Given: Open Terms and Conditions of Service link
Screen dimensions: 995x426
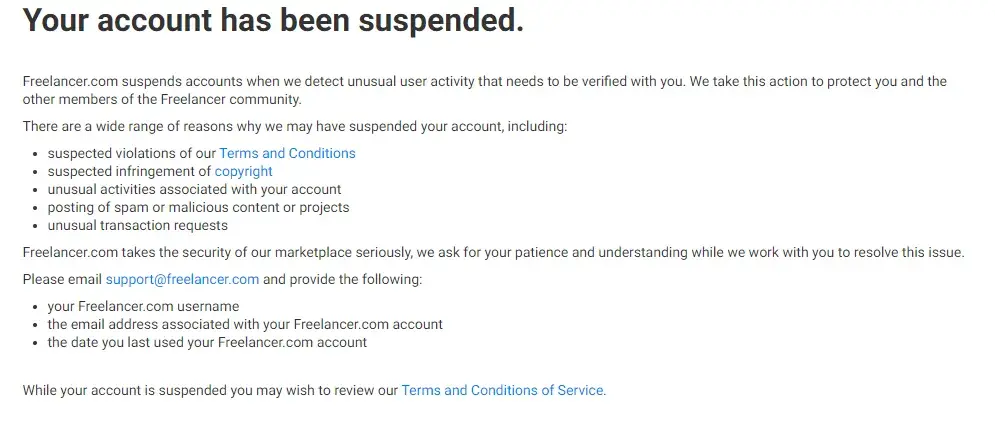Looking at the screenshot, I should pyautogui.click(x=502, y=390).
